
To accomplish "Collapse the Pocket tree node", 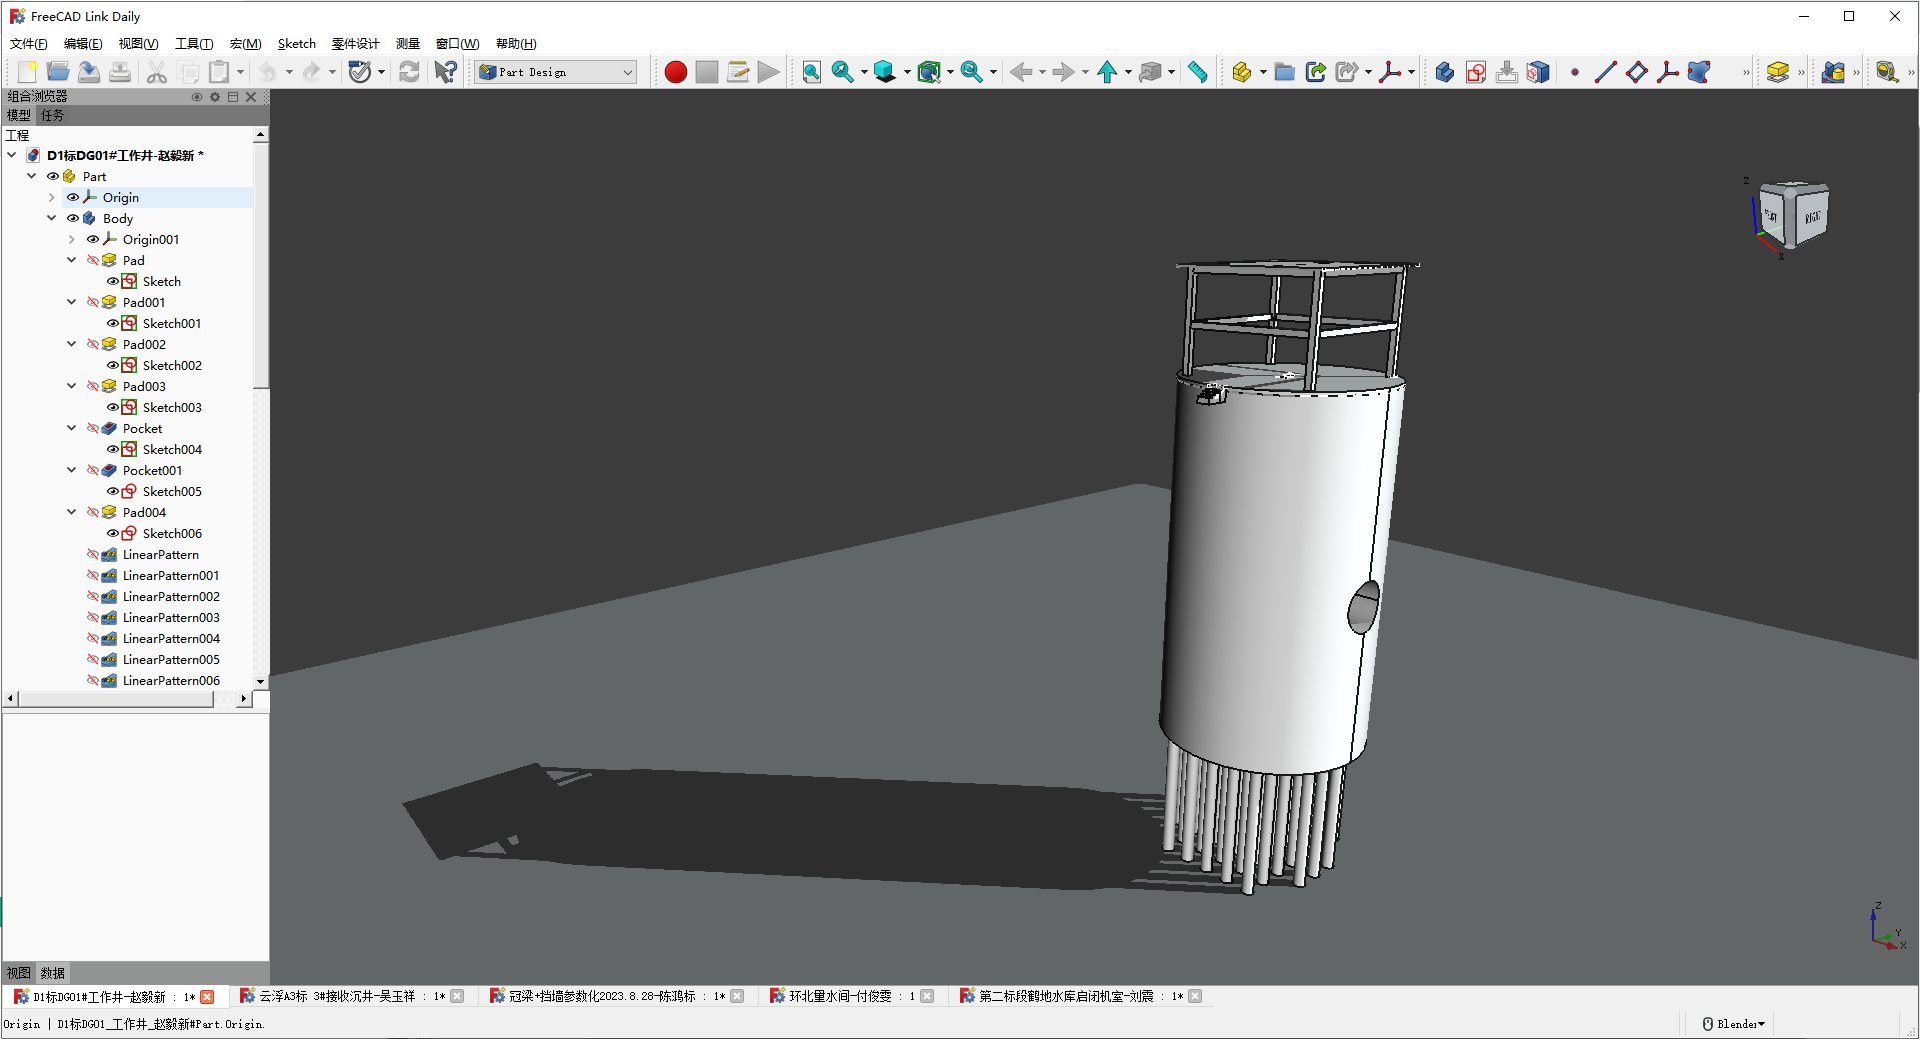I will (72, 428).
